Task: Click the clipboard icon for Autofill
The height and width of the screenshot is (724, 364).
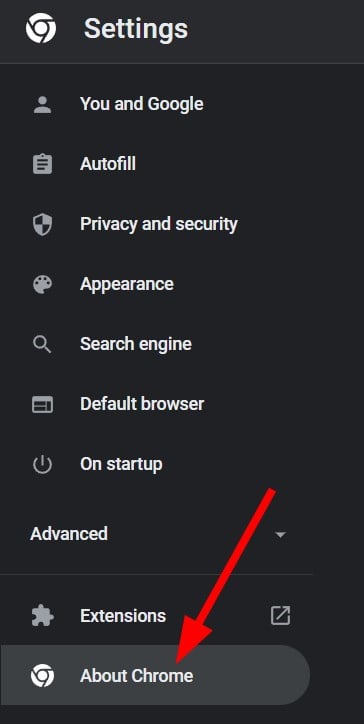Action: pos(42,164)
